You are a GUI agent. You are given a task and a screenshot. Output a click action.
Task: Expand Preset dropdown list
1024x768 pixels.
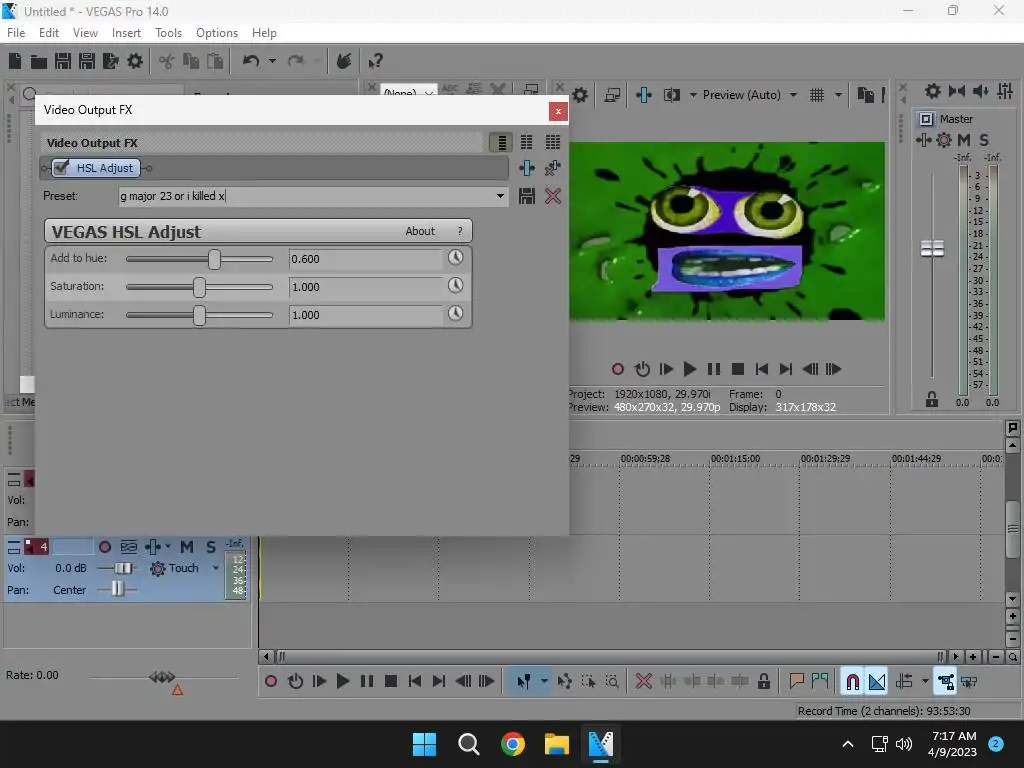(x=500, y=196)
